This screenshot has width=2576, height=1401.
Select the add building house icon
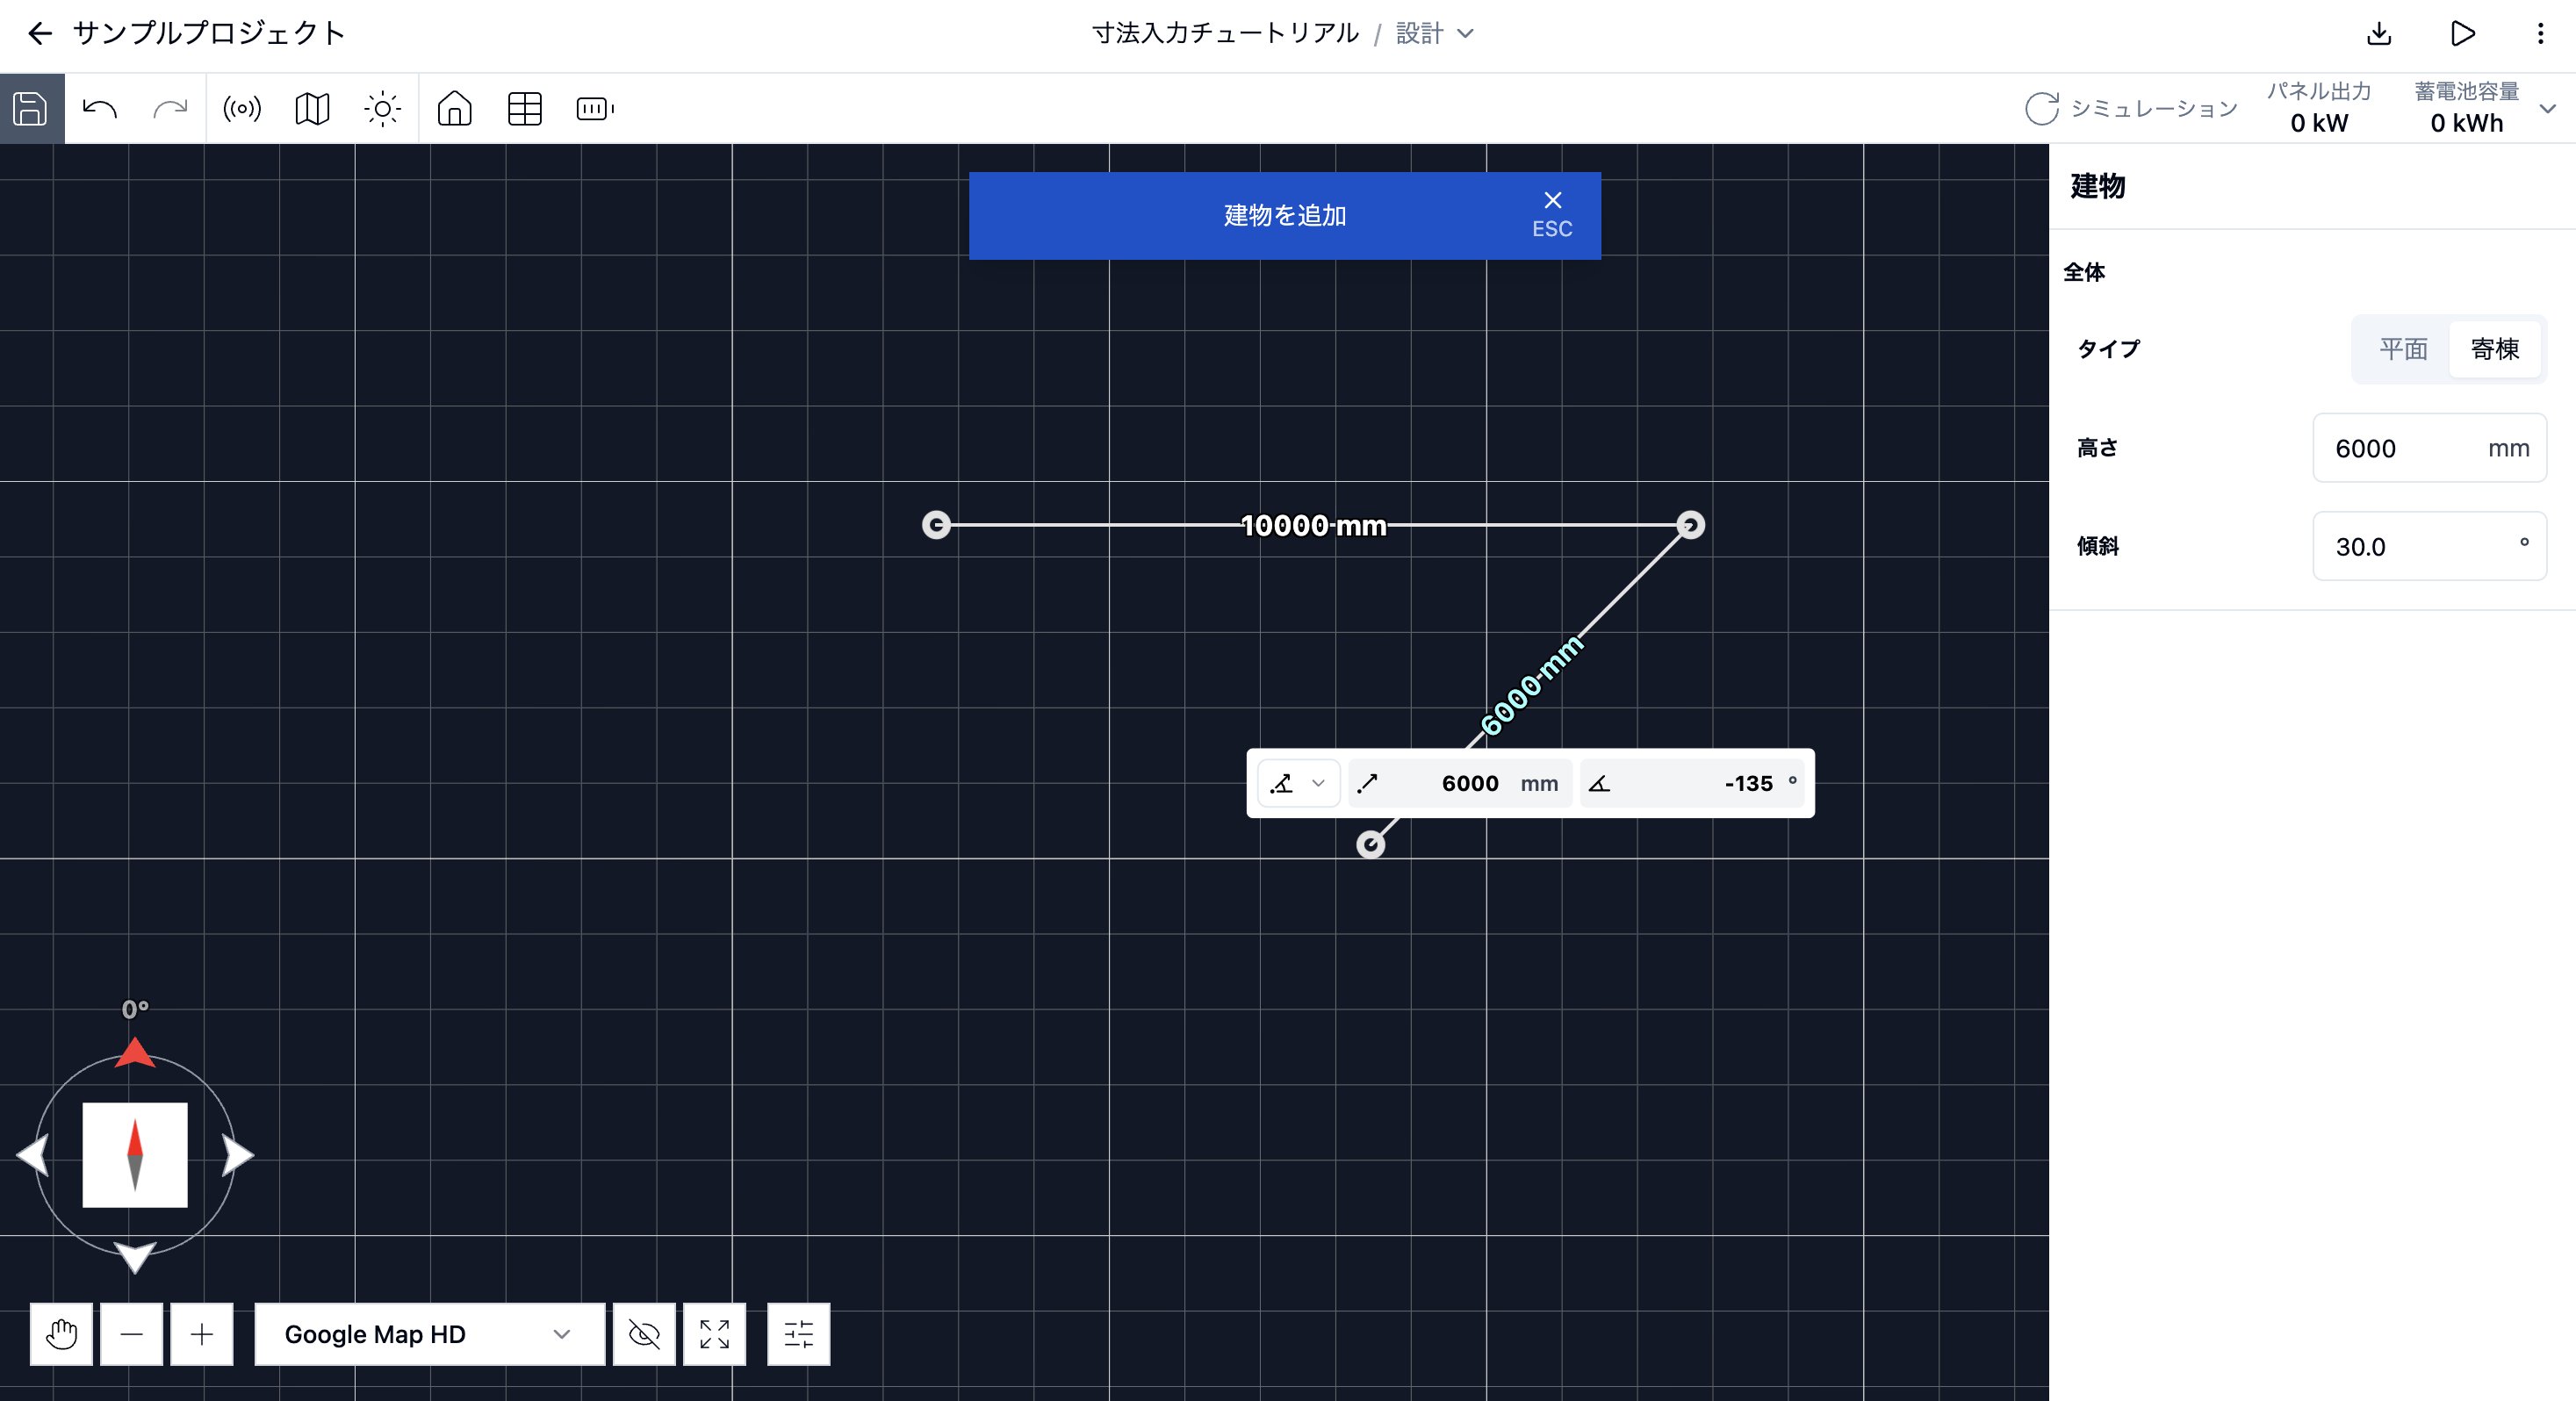(x=455, y=108)
